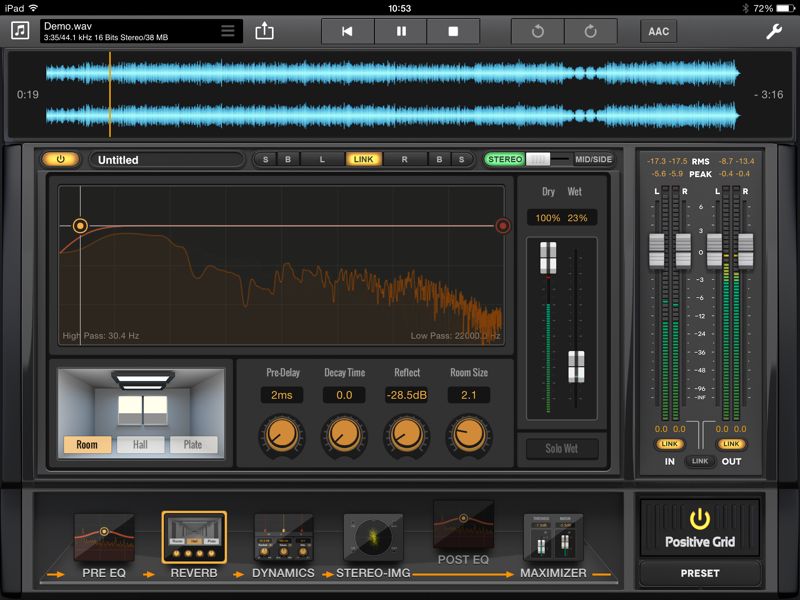Click the input left channel fader
The image size is (800, 600).
pyautogui.click(x=657, y=251)
